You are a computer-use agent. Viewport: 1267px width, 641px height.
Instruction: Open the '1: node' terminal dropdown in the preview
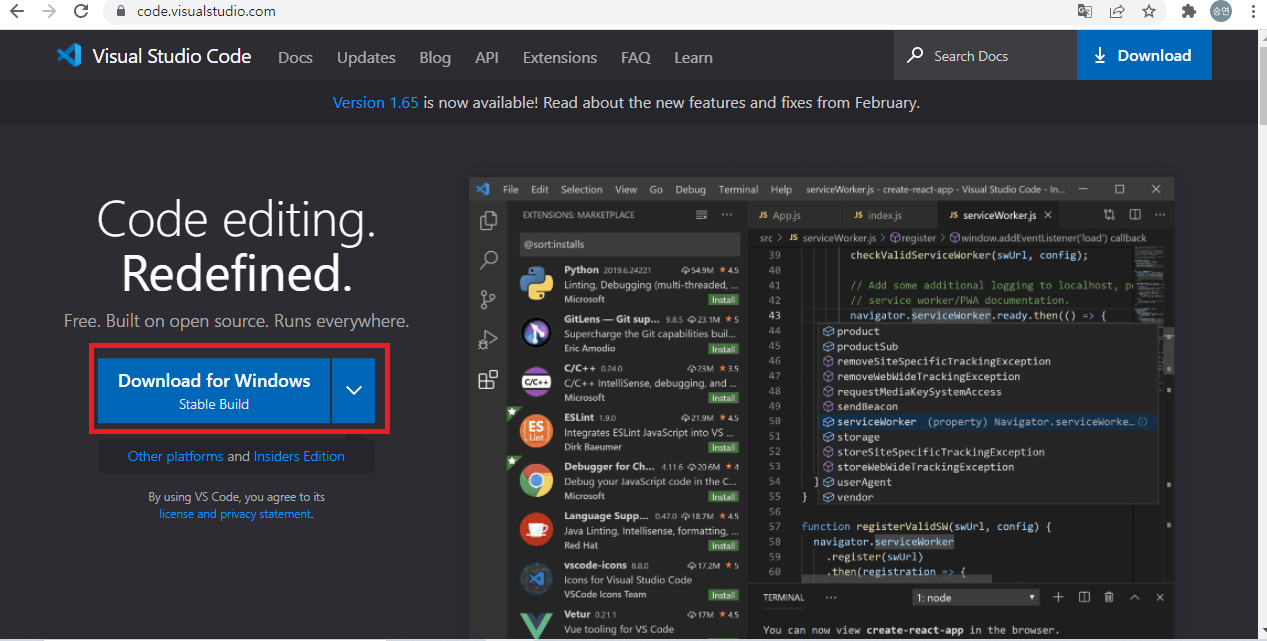click(977, 597)
